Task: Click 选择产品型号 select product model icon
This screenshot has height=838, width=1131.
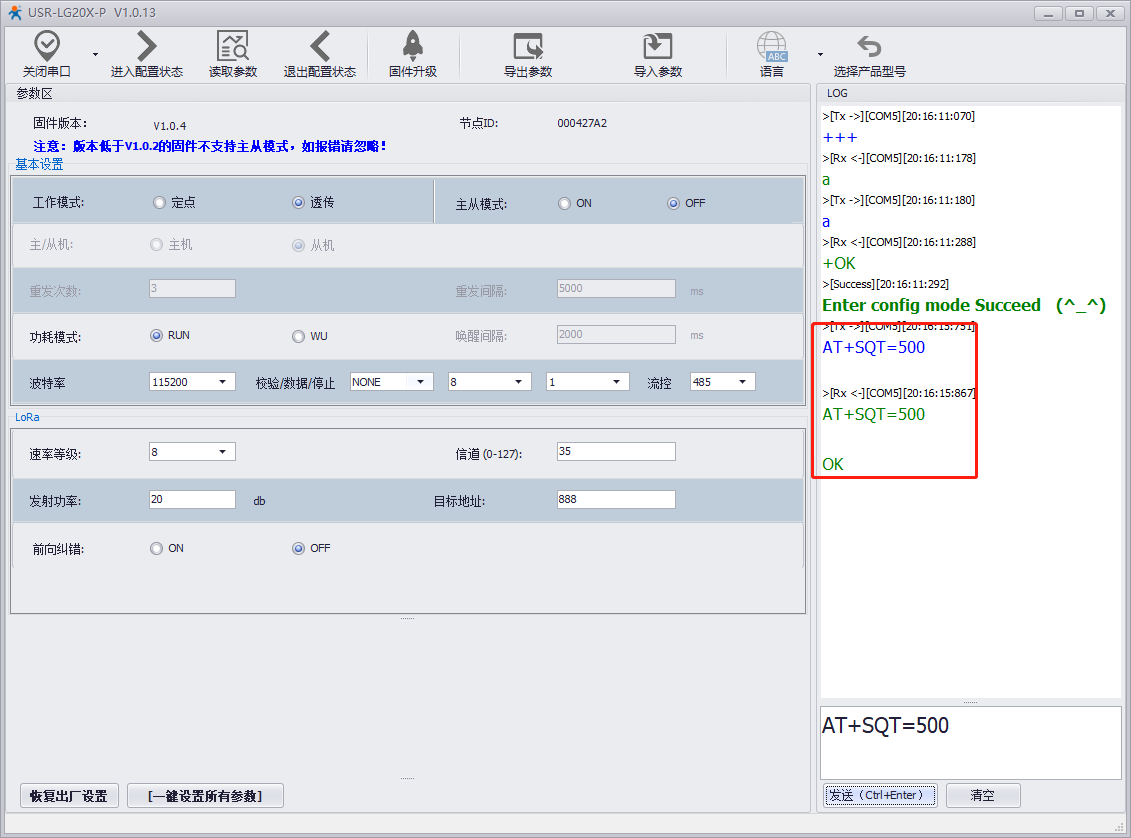Action: tap(869, 46)
